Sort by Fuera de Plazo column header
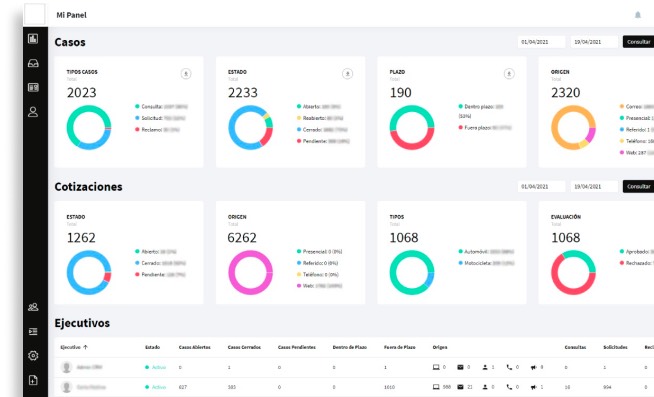This screenshot has height=397, width=654. point(400,347)
